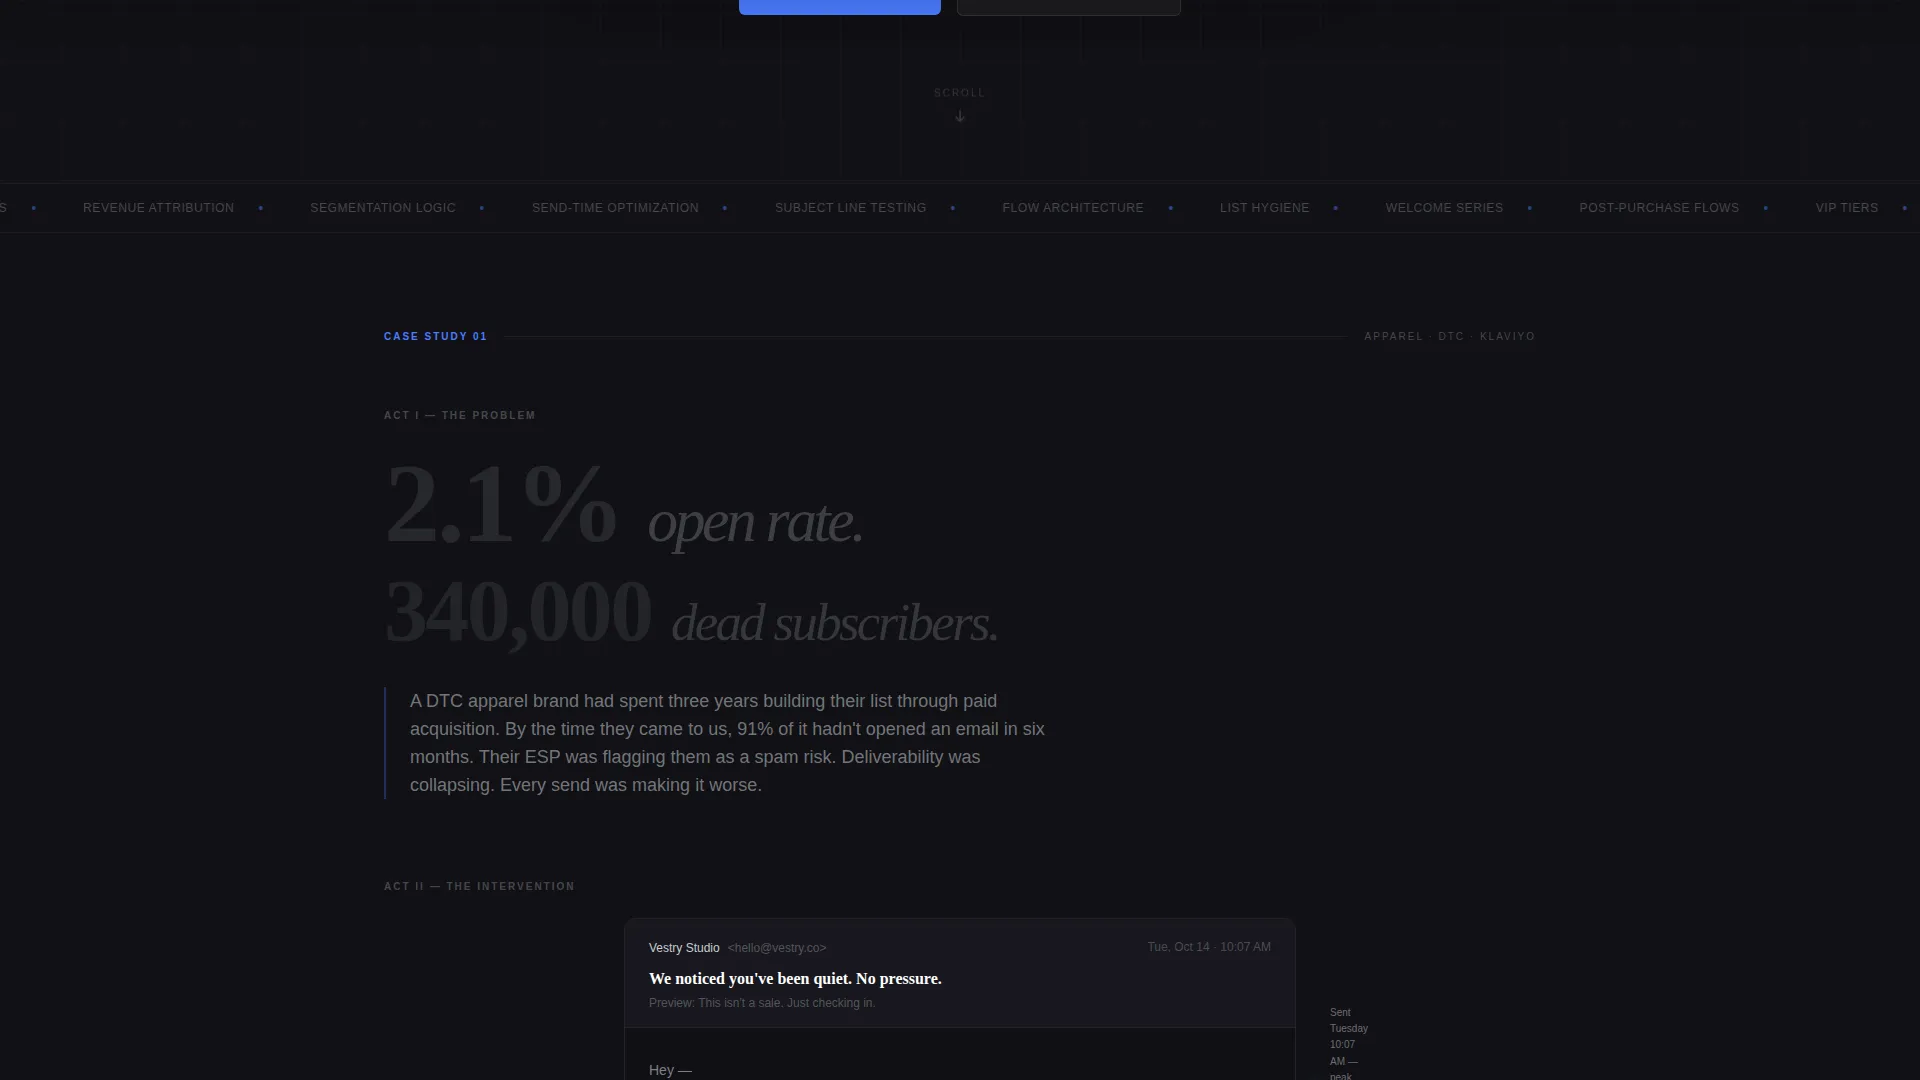
Task: Select WELCOME SERIES in the ticker
Action: 1444,208
